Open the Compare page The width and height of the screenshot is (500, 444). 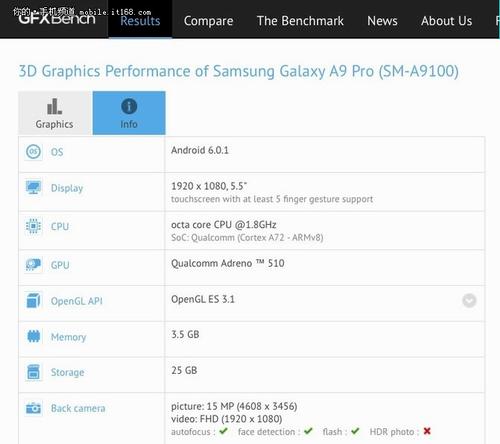pos(208,21)
